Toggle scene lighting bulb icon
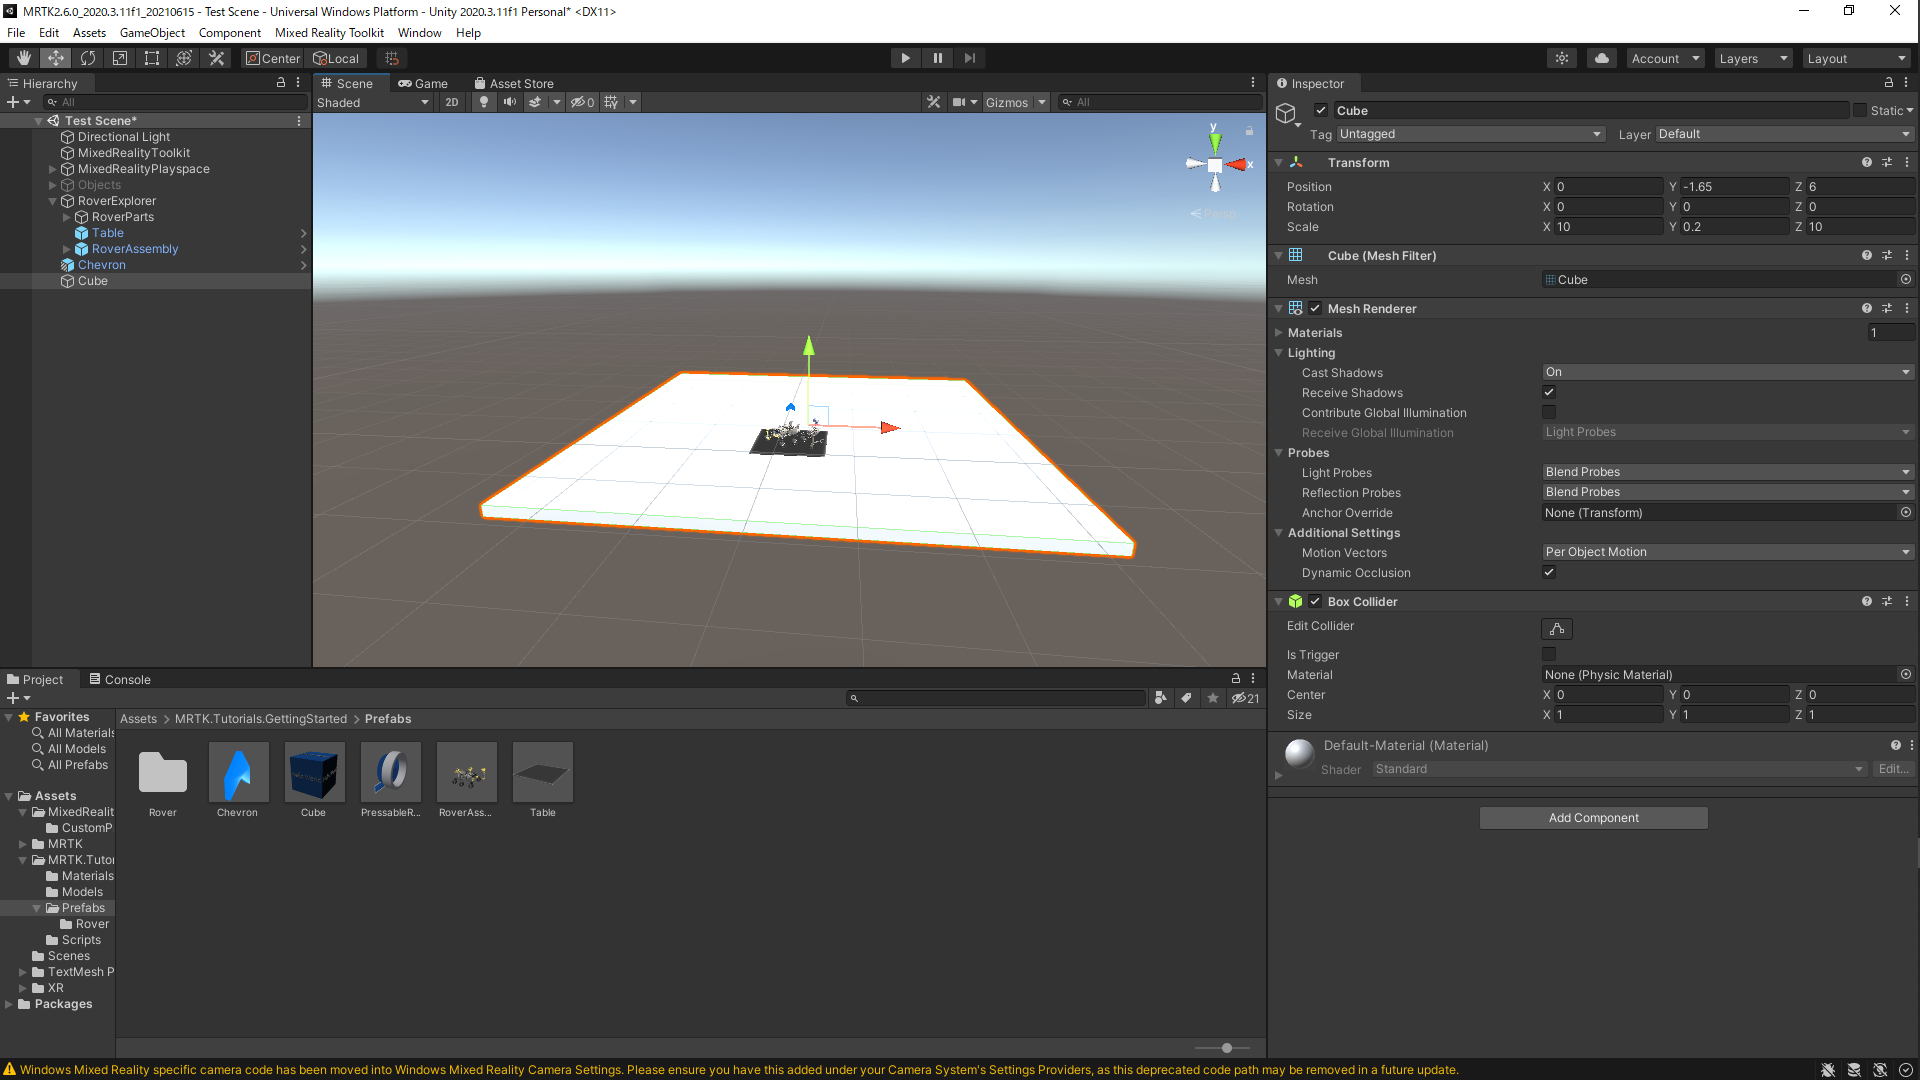 [x=484, y=102]
